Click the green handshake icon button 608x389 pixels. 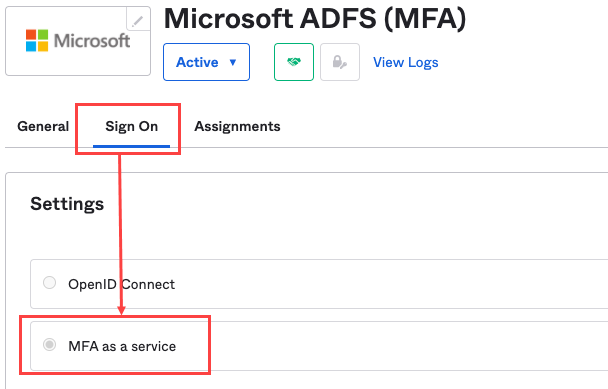(x=294, y=62)
